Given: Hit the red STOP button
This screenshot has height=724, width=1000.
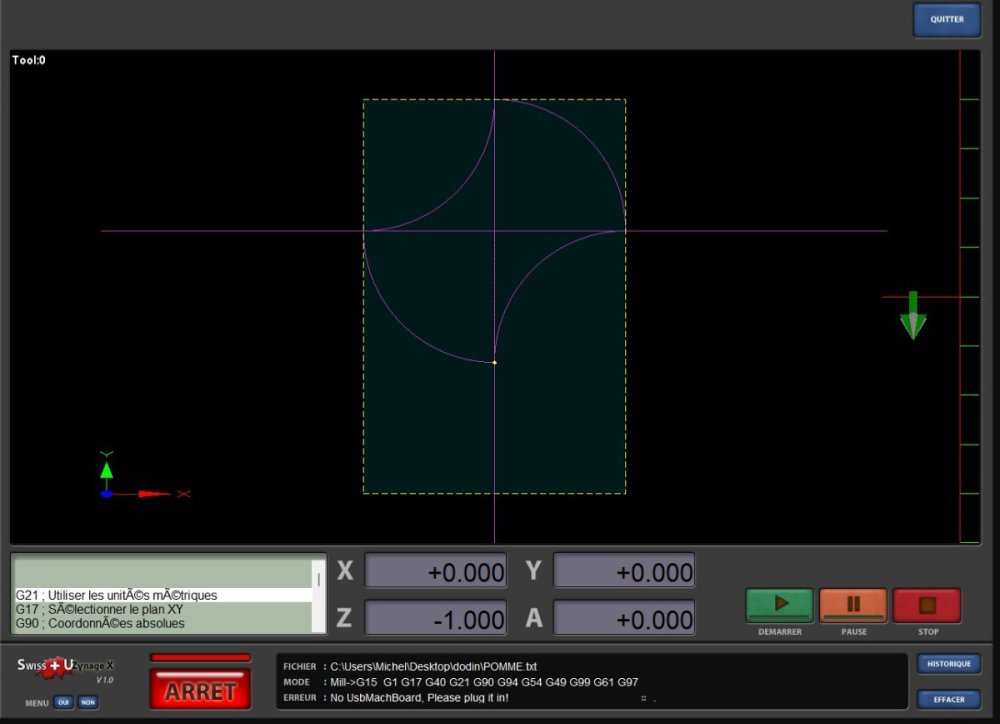Looking at the screenshot, I should tap(927, 605).
